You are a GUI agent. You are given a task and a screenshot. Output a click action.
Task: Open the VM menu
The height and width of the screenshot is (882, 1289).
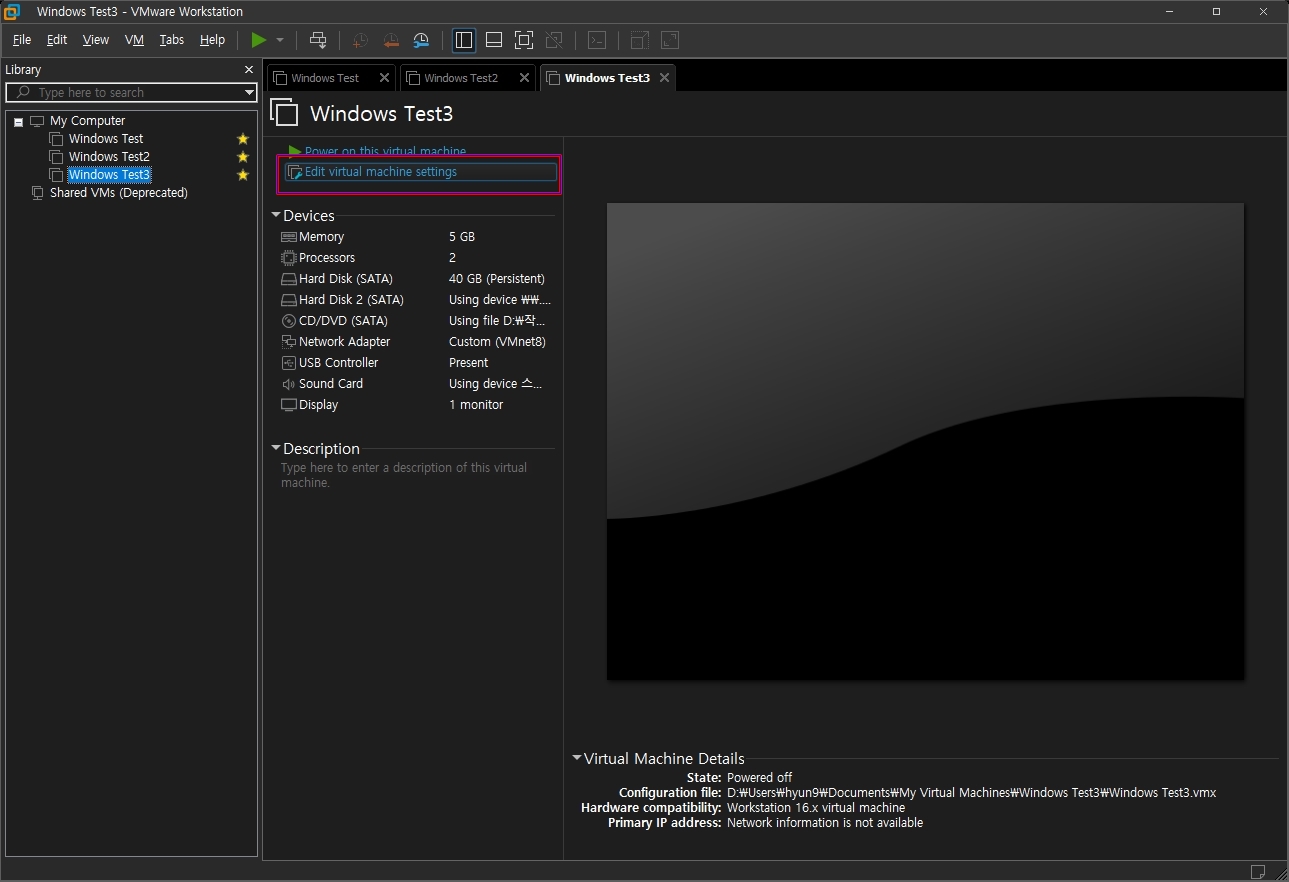[134, 40]
